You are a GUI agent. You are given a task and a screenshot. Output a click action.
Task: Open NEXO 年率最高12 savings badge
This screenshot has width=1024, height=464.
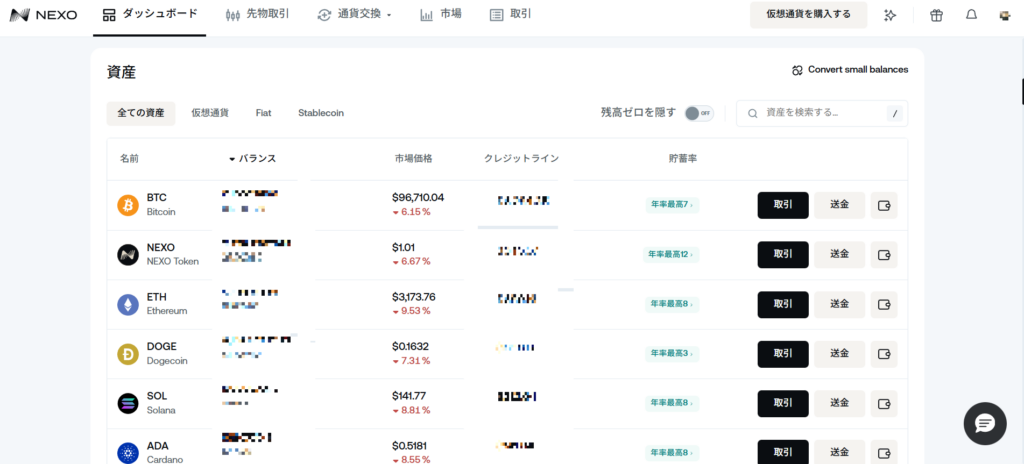[x=671, y=255]
